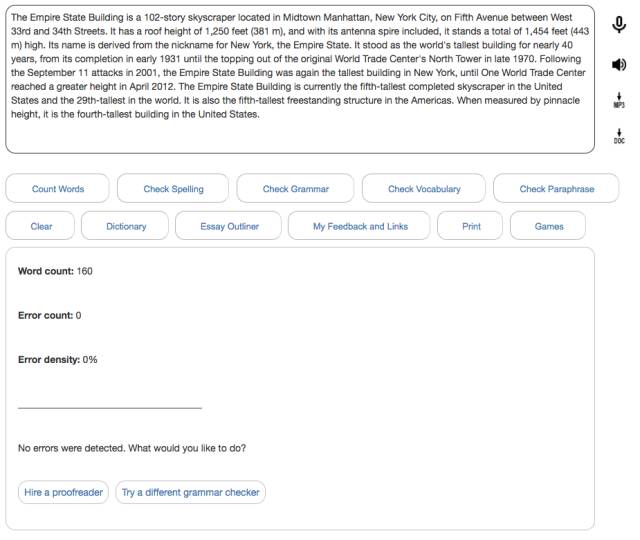Click the Check Paraphrase button
The height and width of the screenshot is (540, 640).
(556, 189)
